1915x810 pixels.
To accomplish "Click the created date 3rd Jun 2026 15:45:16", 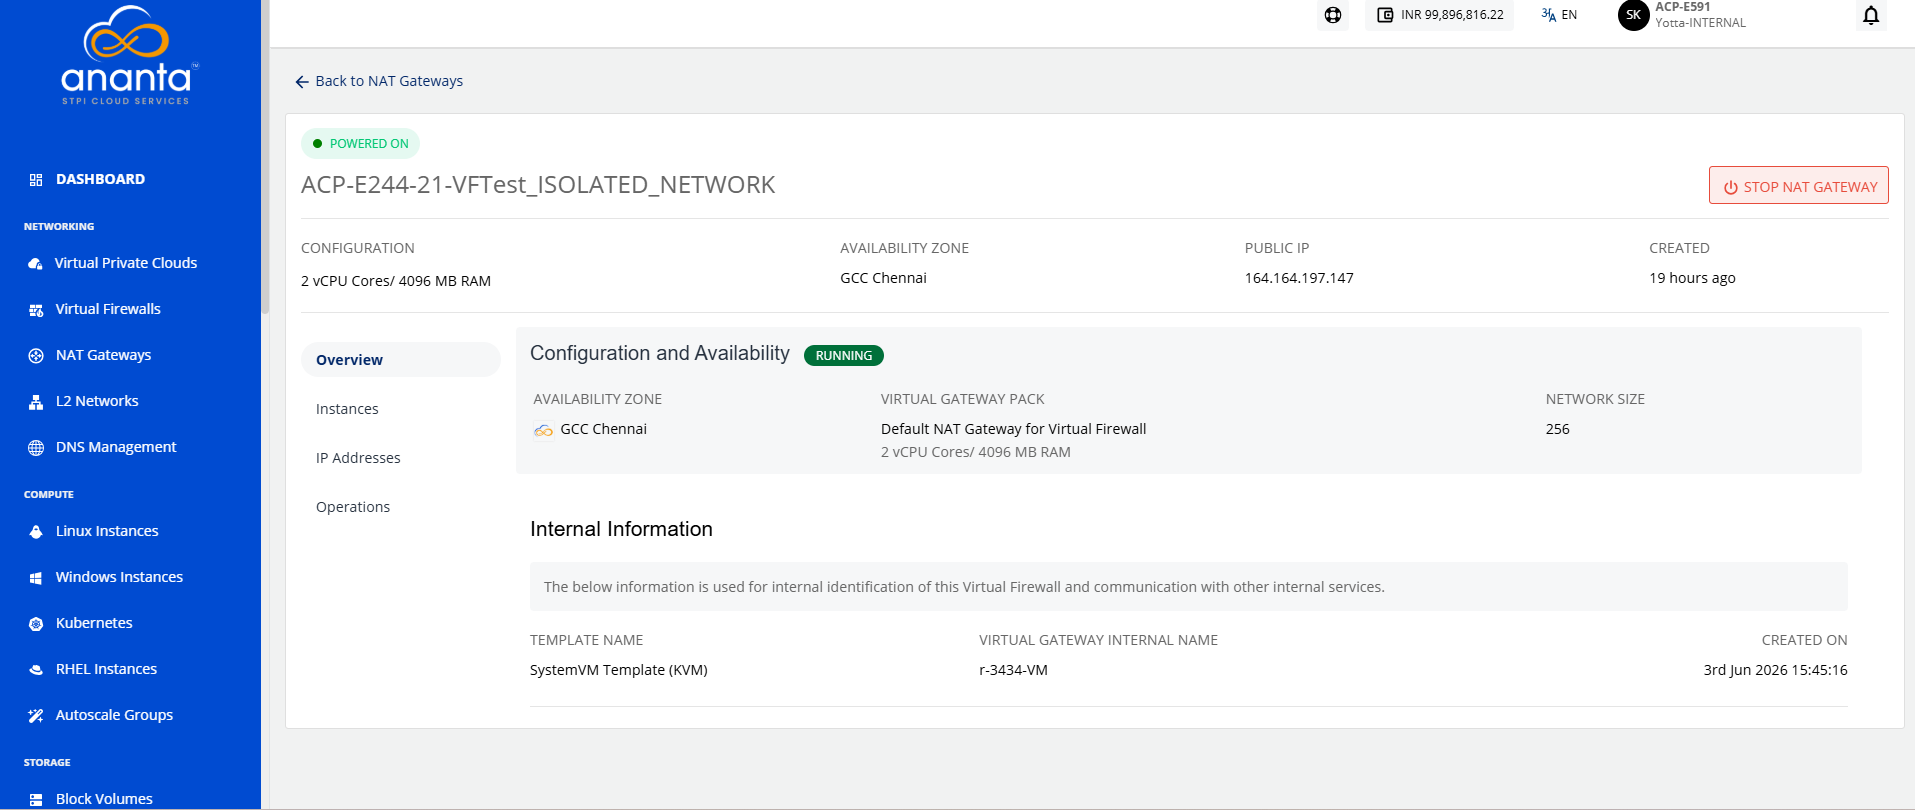I will coord(1775,670).
